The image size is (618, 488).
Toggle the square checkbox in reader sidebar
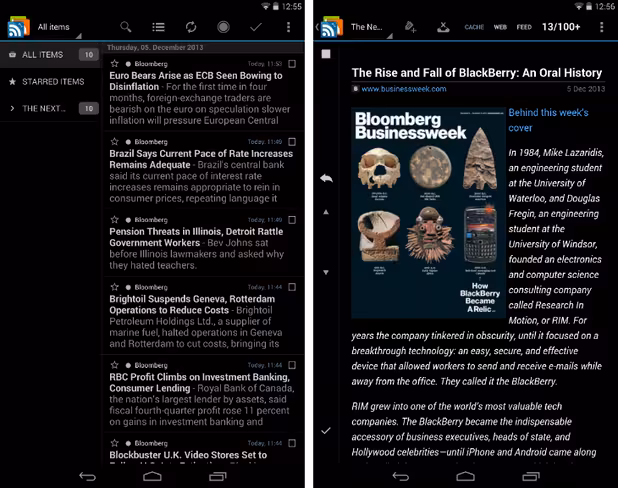(x=326, y=54)
